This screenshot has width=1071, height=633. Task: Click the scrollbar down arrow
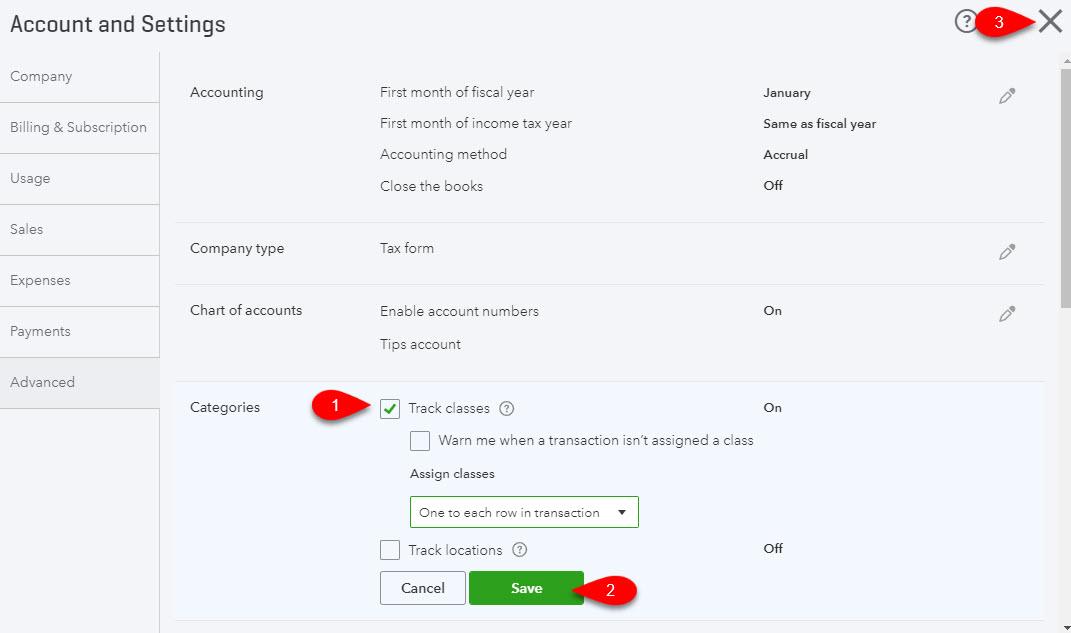point(1066,627)
